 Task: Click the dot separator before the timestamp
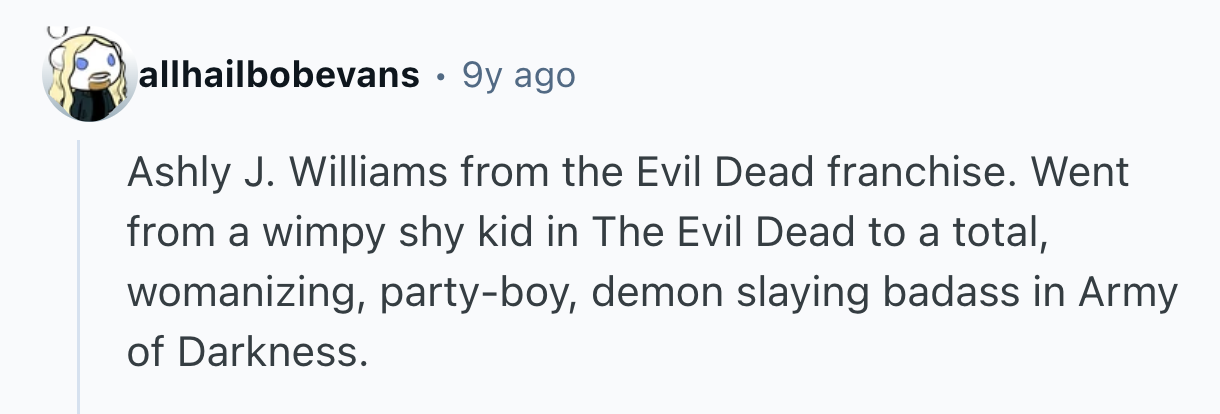point(440,75)
